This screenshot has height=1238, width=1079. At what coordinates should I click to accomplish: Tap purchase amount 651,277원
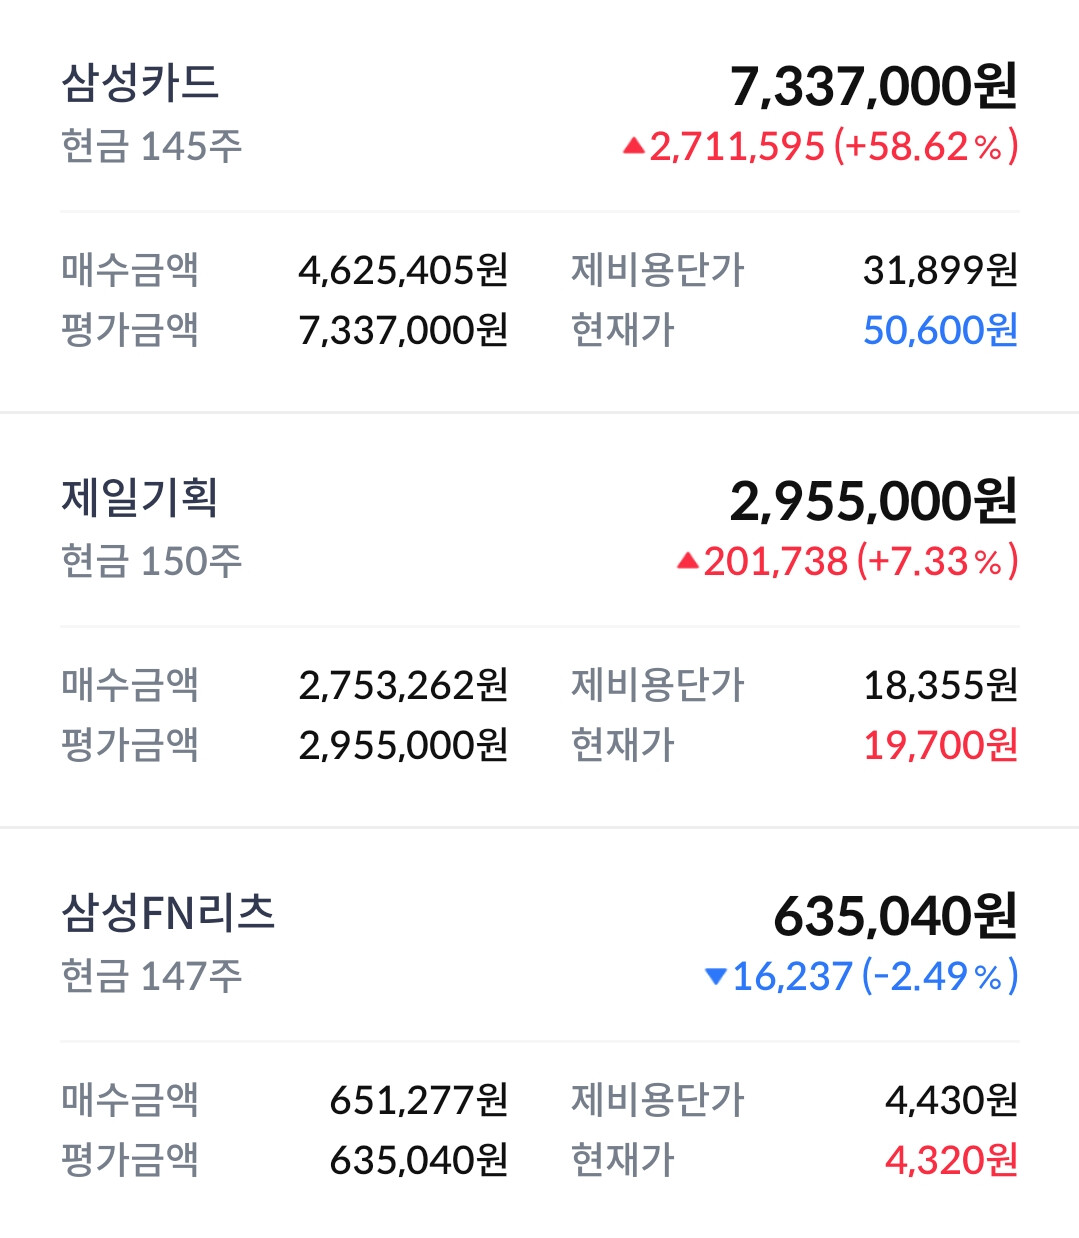(x=419, y=1100)
